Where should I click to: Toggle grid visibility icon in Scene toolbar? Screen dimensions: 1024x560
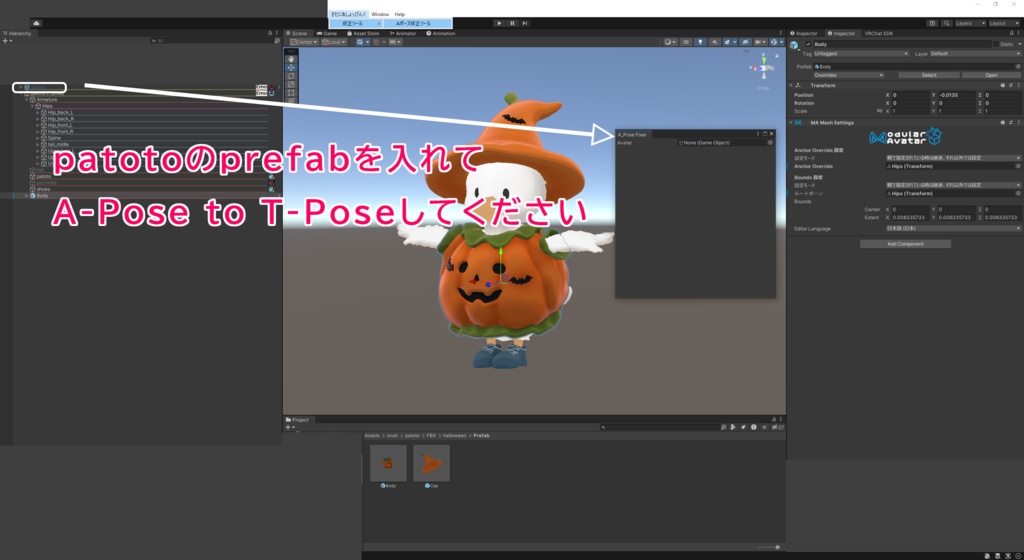pyautogui.click(x=362, y=42)
